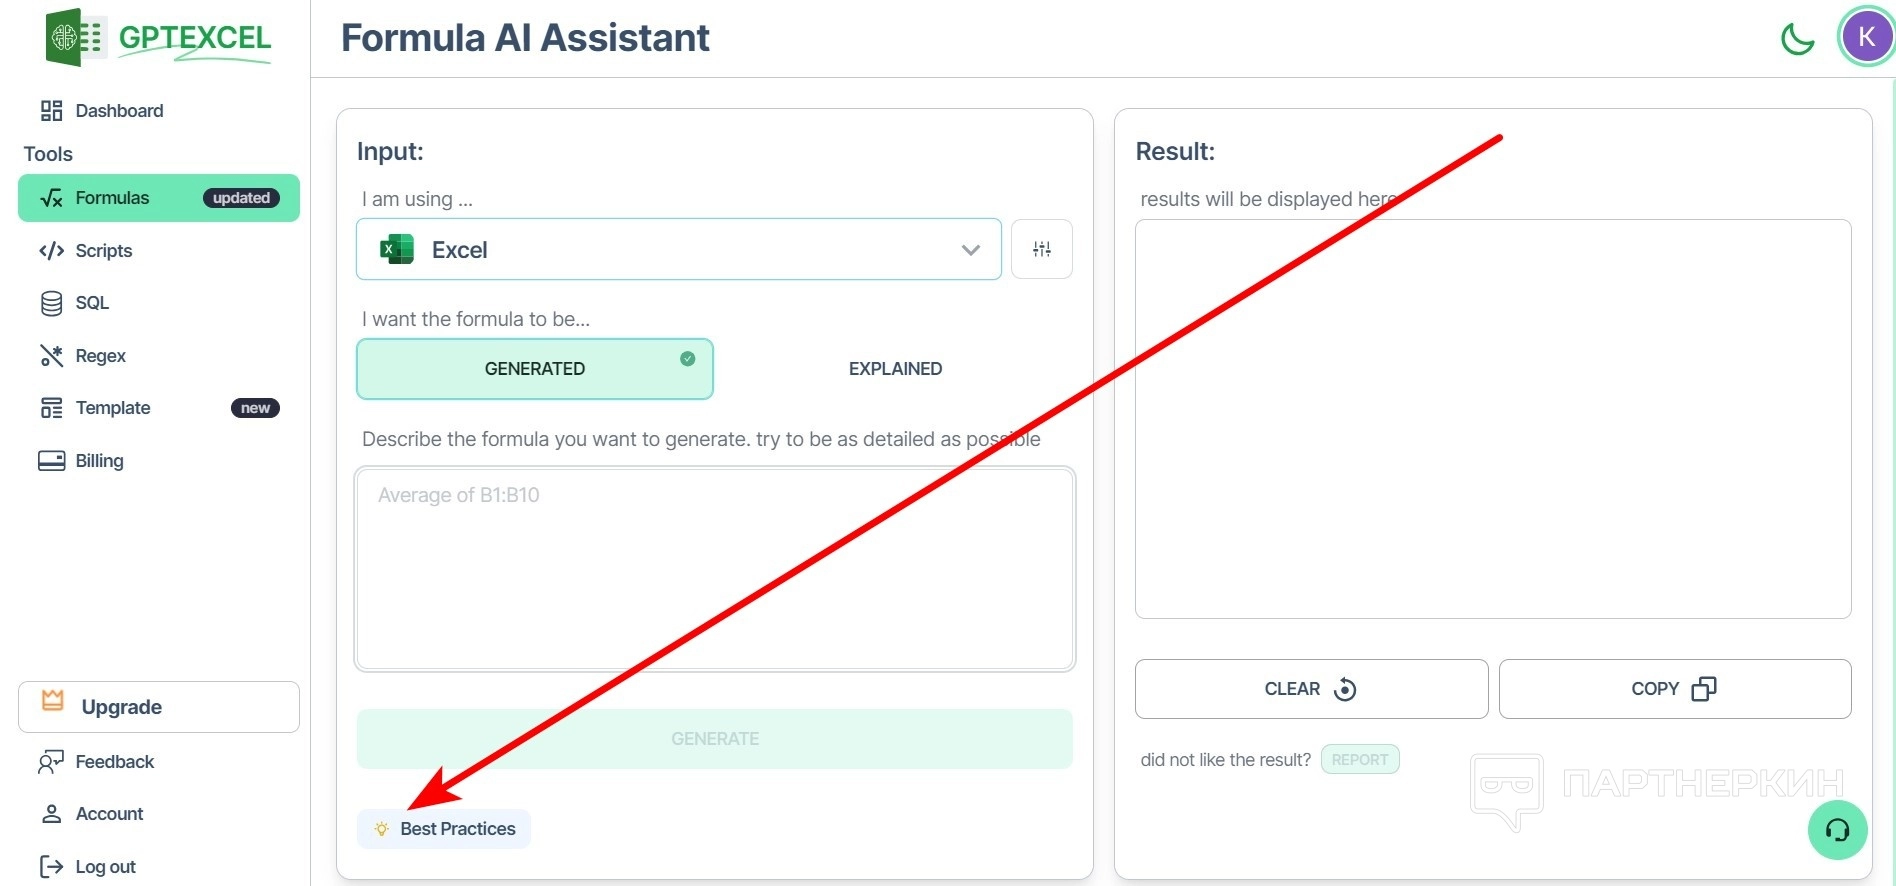Click the Best Practices lightbulb icon
This screenshot has width=1896, height=886.
(381, 829)
